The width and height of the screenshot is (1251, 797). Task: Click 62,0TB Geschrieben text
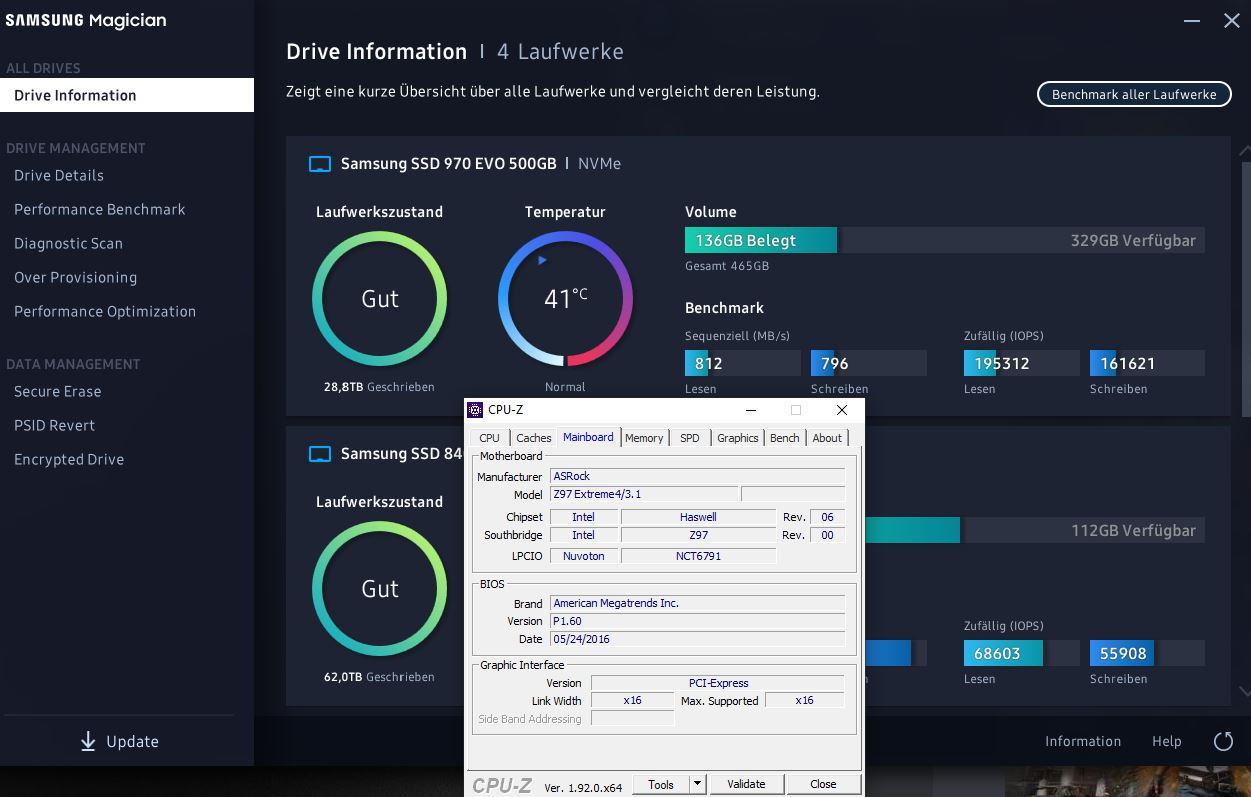tap(379, 676)
